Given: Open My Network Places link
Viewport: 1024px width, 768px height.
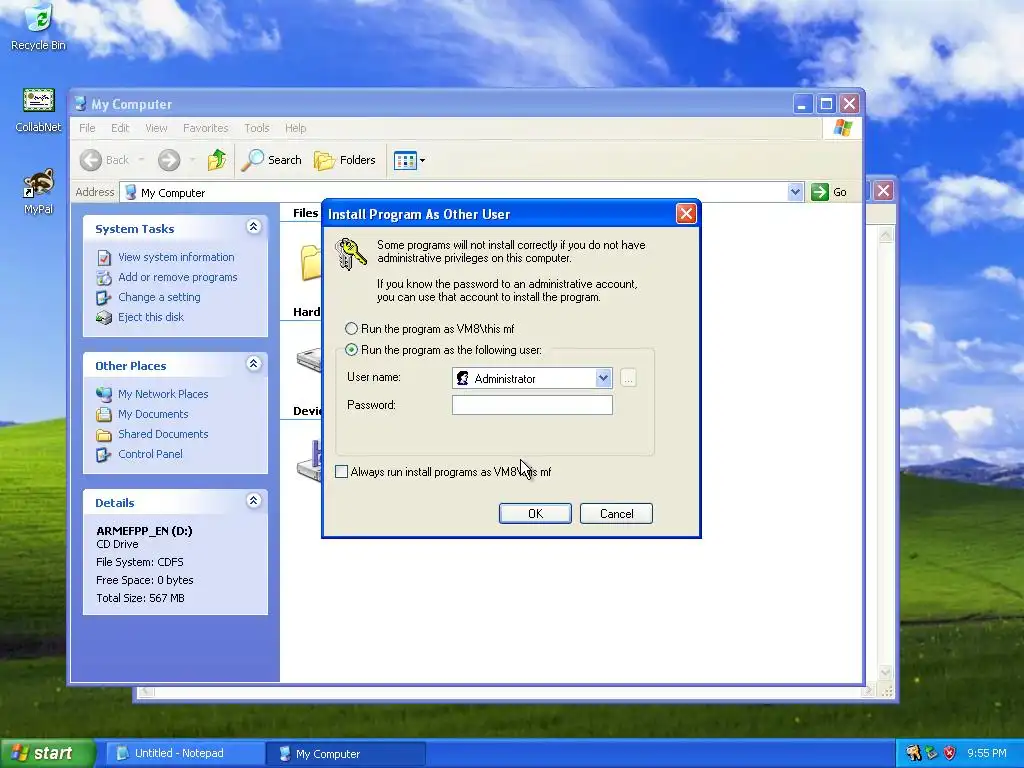Looking at the screenshot, I should [163, 394].
